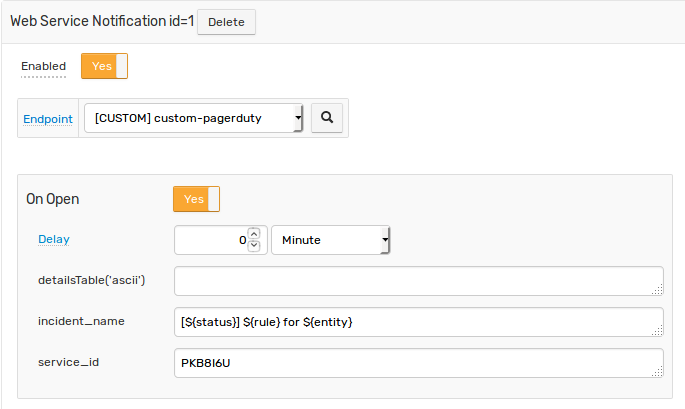This screenshot has height=409, width=685.
Task: Open the custom-pagerduty endpoint dropdown
Action: [x=194, y=118]
